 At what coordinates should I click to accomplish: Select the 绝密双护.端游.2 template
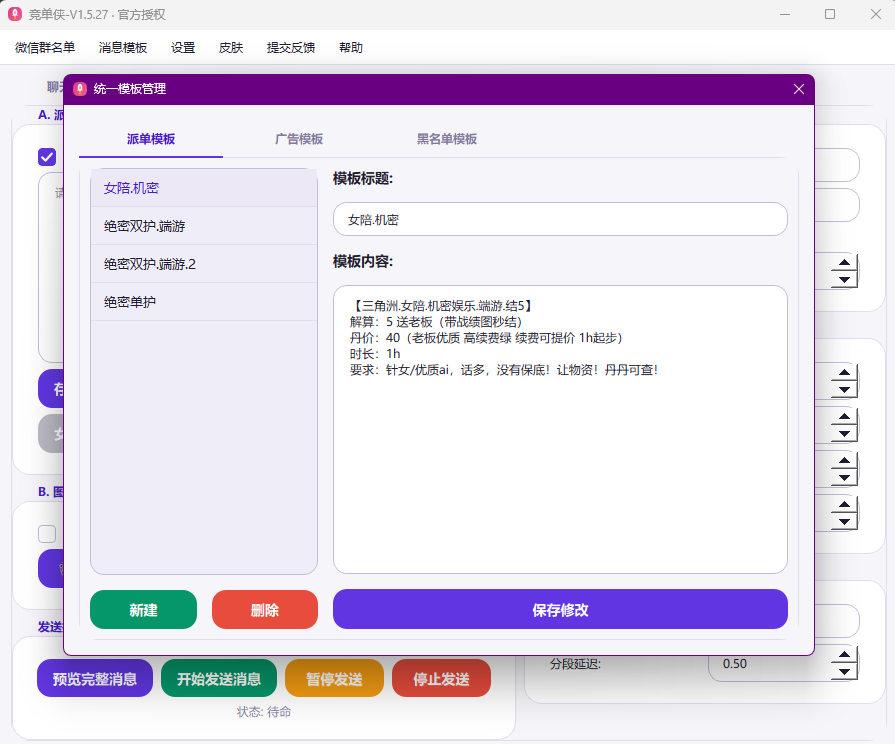pos(204,264)
